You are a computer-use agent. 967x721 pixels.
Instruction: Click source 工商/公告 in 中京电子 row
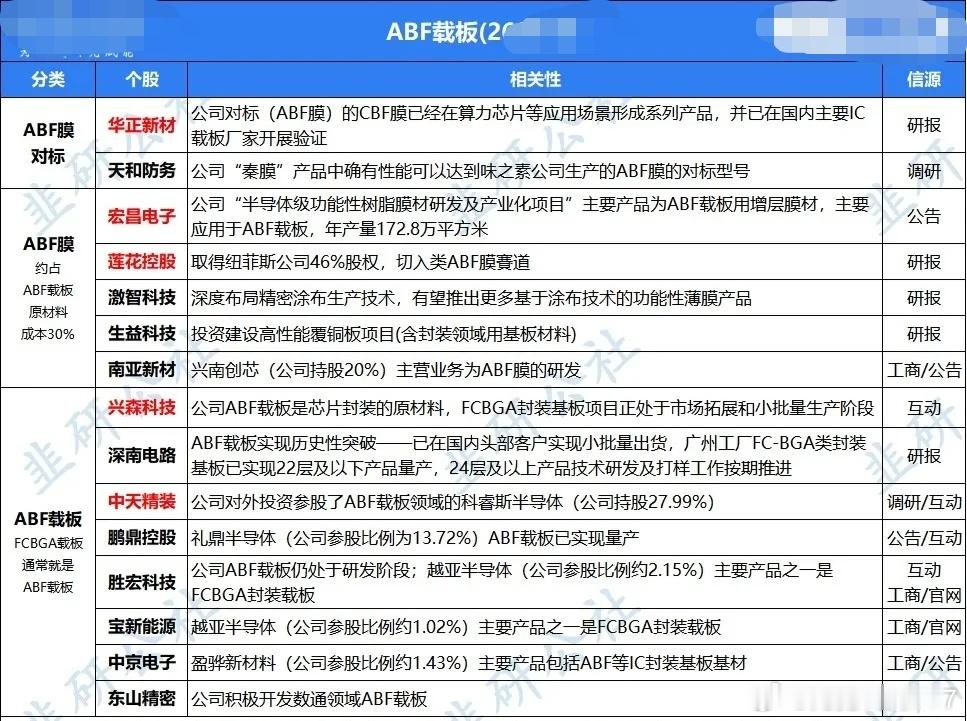point(924,663)
